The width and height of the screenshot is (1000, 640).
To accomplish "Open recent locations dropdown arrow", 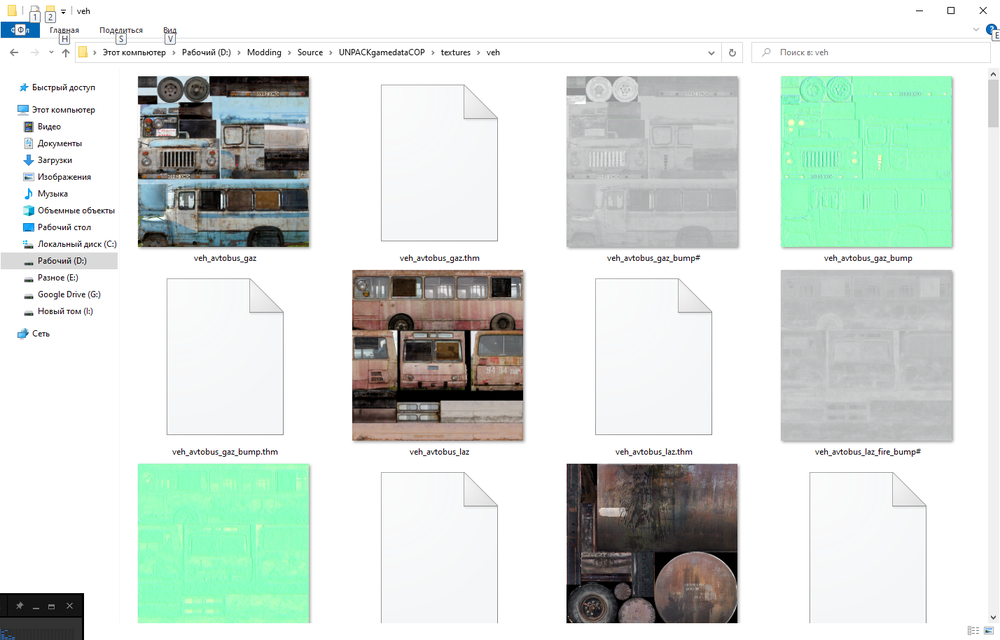I will [x=50, y=52].
